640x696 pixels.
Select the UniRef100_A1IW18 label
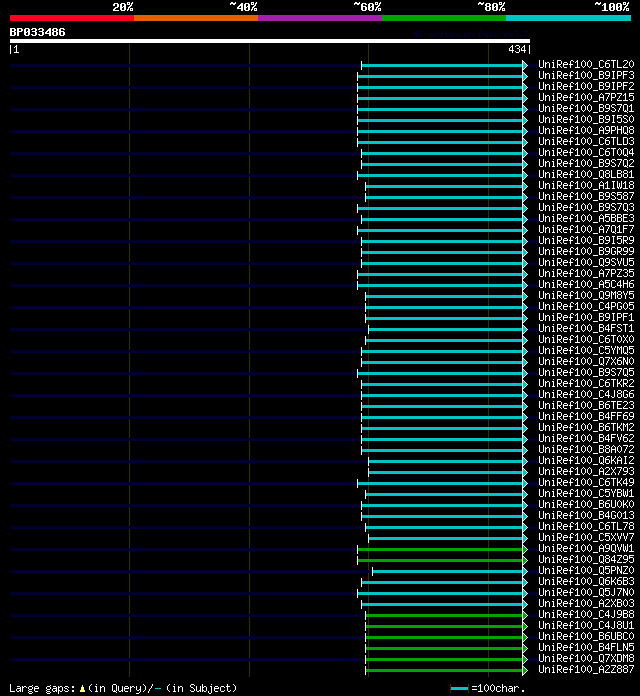[x=586, y=186]
